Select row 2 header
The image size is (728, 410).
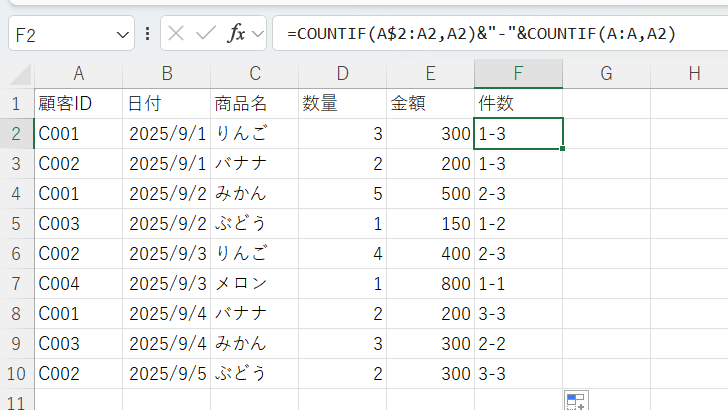click(x=17, y=134)
